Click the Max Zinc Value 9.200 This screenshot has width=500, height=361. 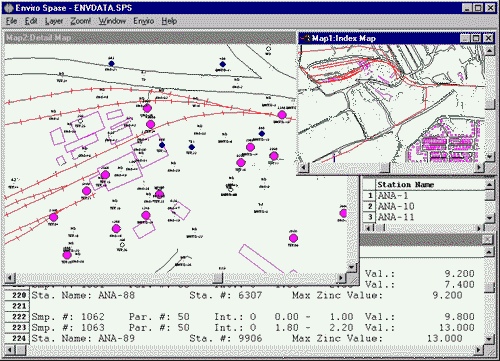447,295
